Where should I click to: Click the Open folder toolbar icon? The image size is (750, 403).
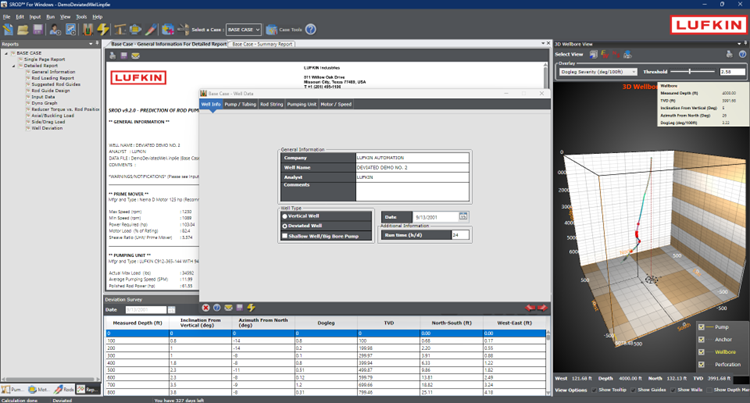22,30
